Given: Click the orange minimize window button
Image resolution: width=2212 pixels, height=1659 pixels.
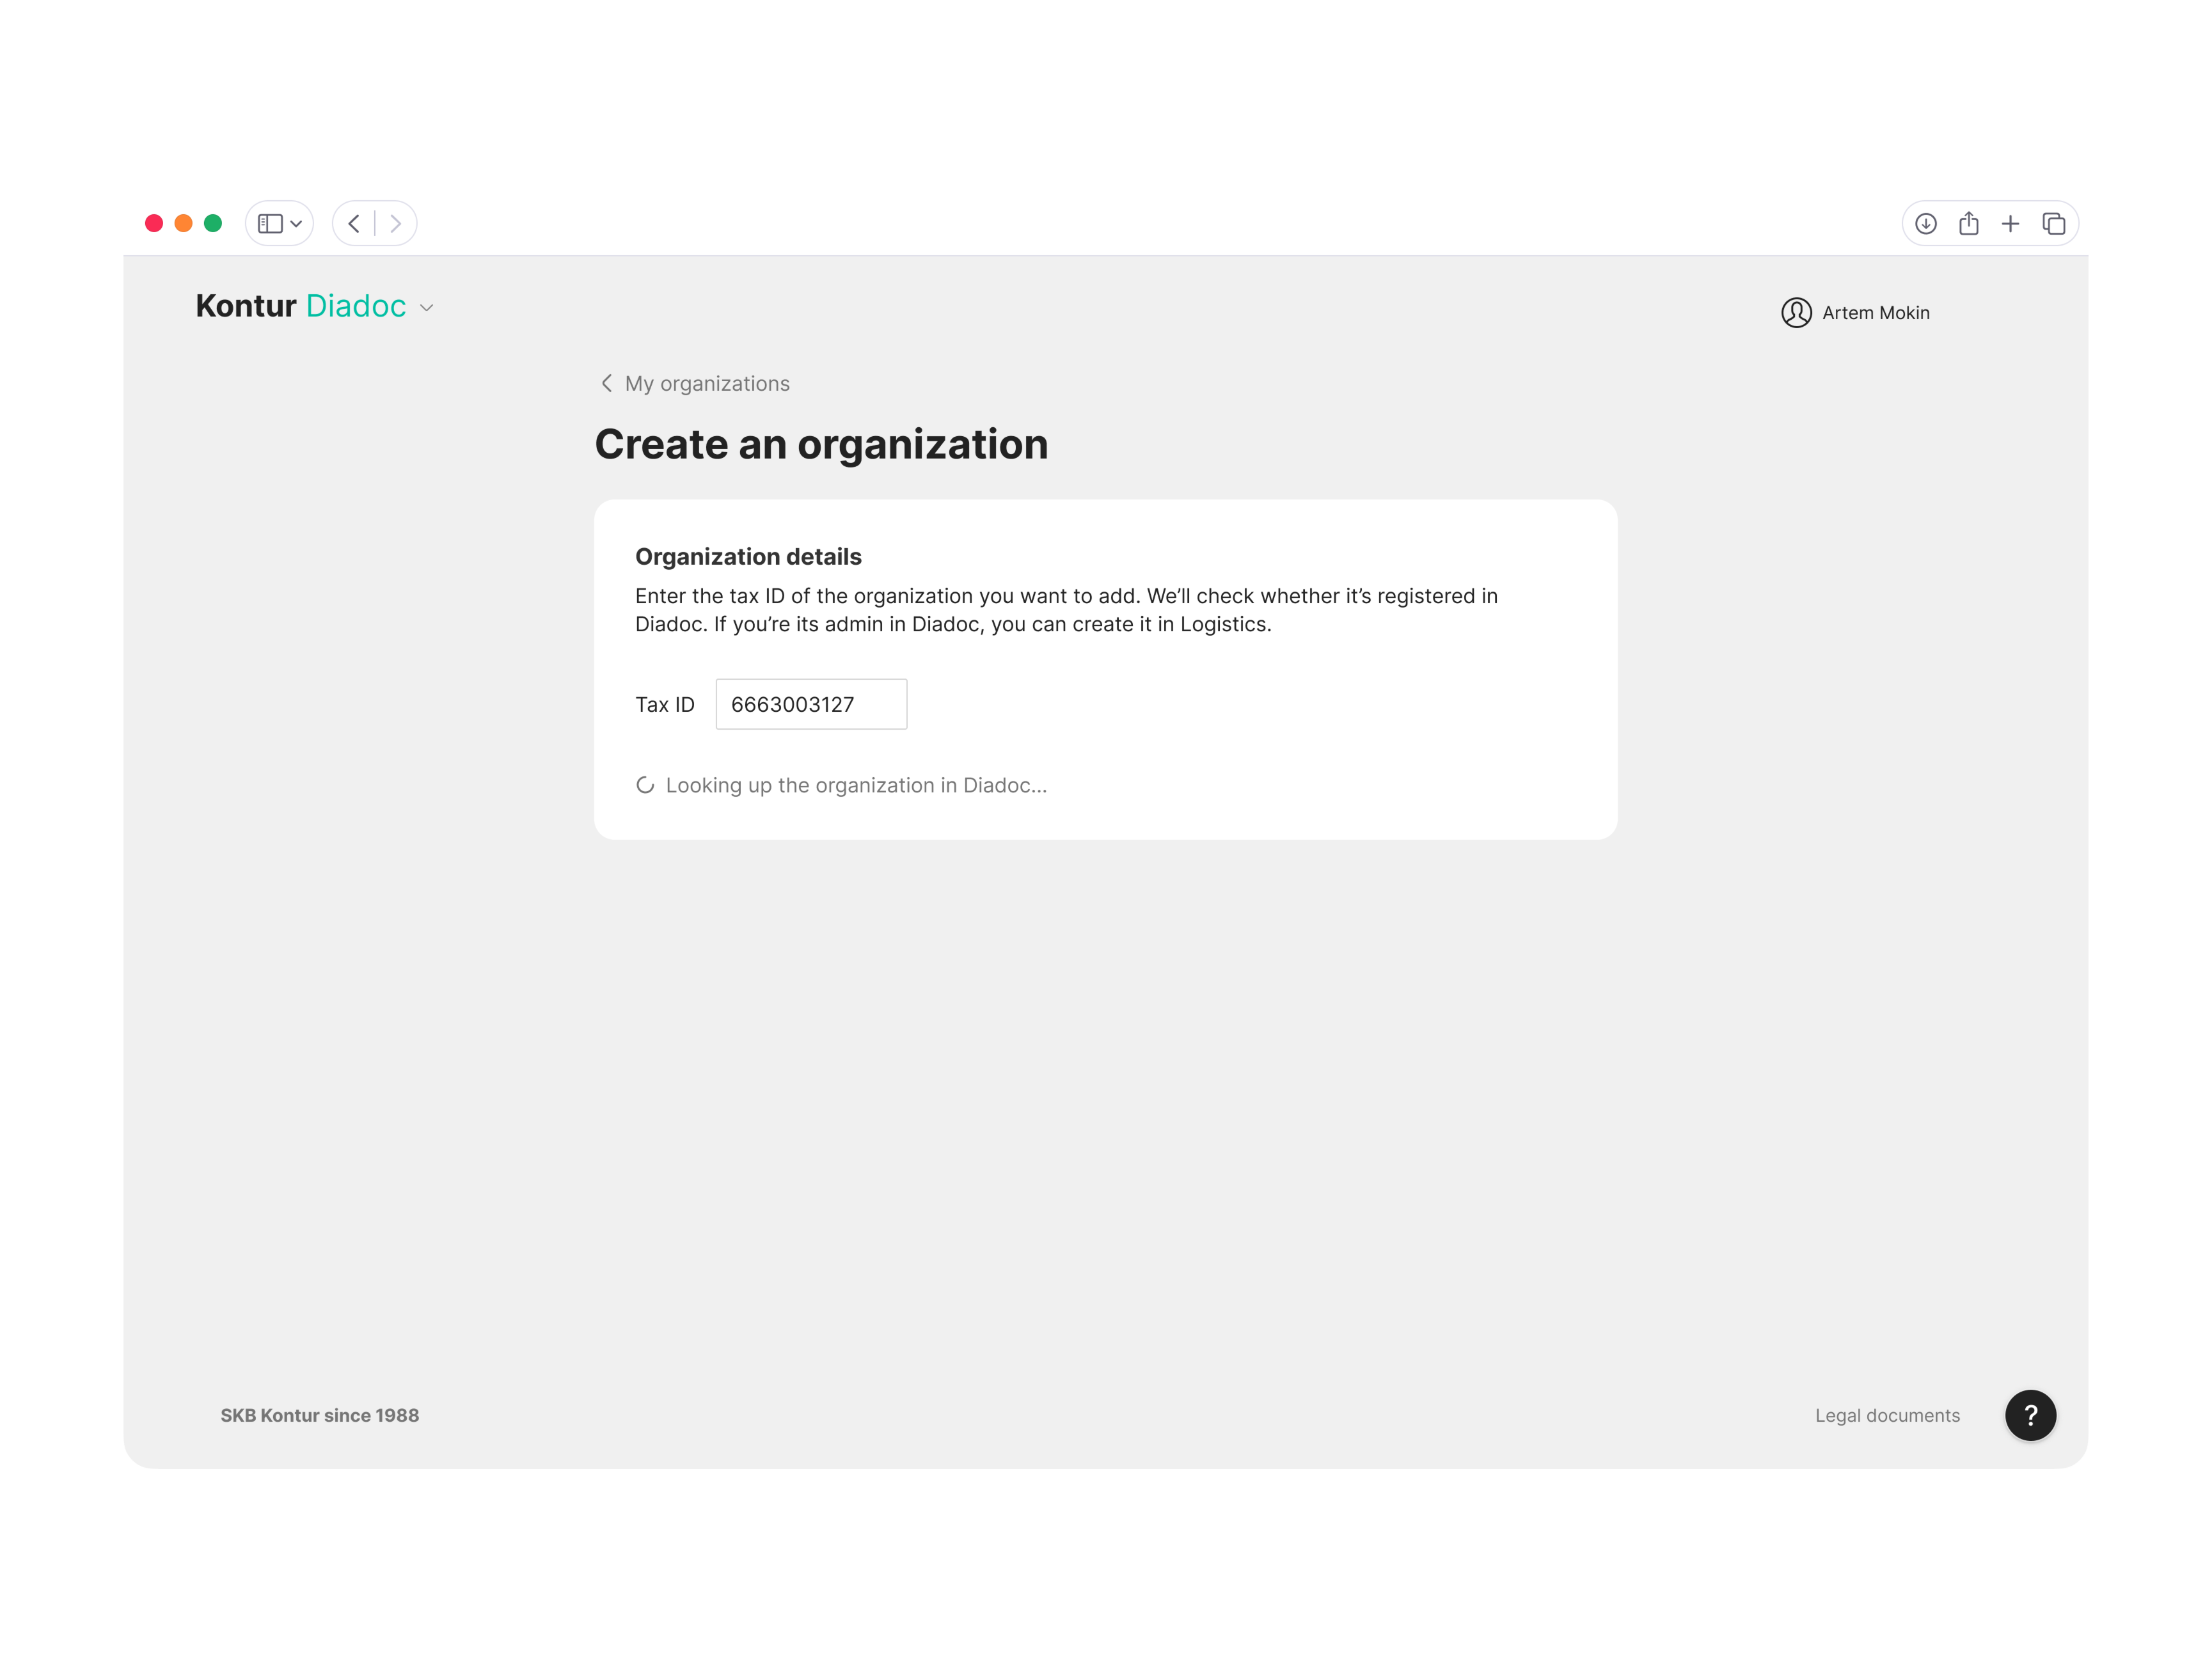Looking at the screenshot, I should (183, 223).
